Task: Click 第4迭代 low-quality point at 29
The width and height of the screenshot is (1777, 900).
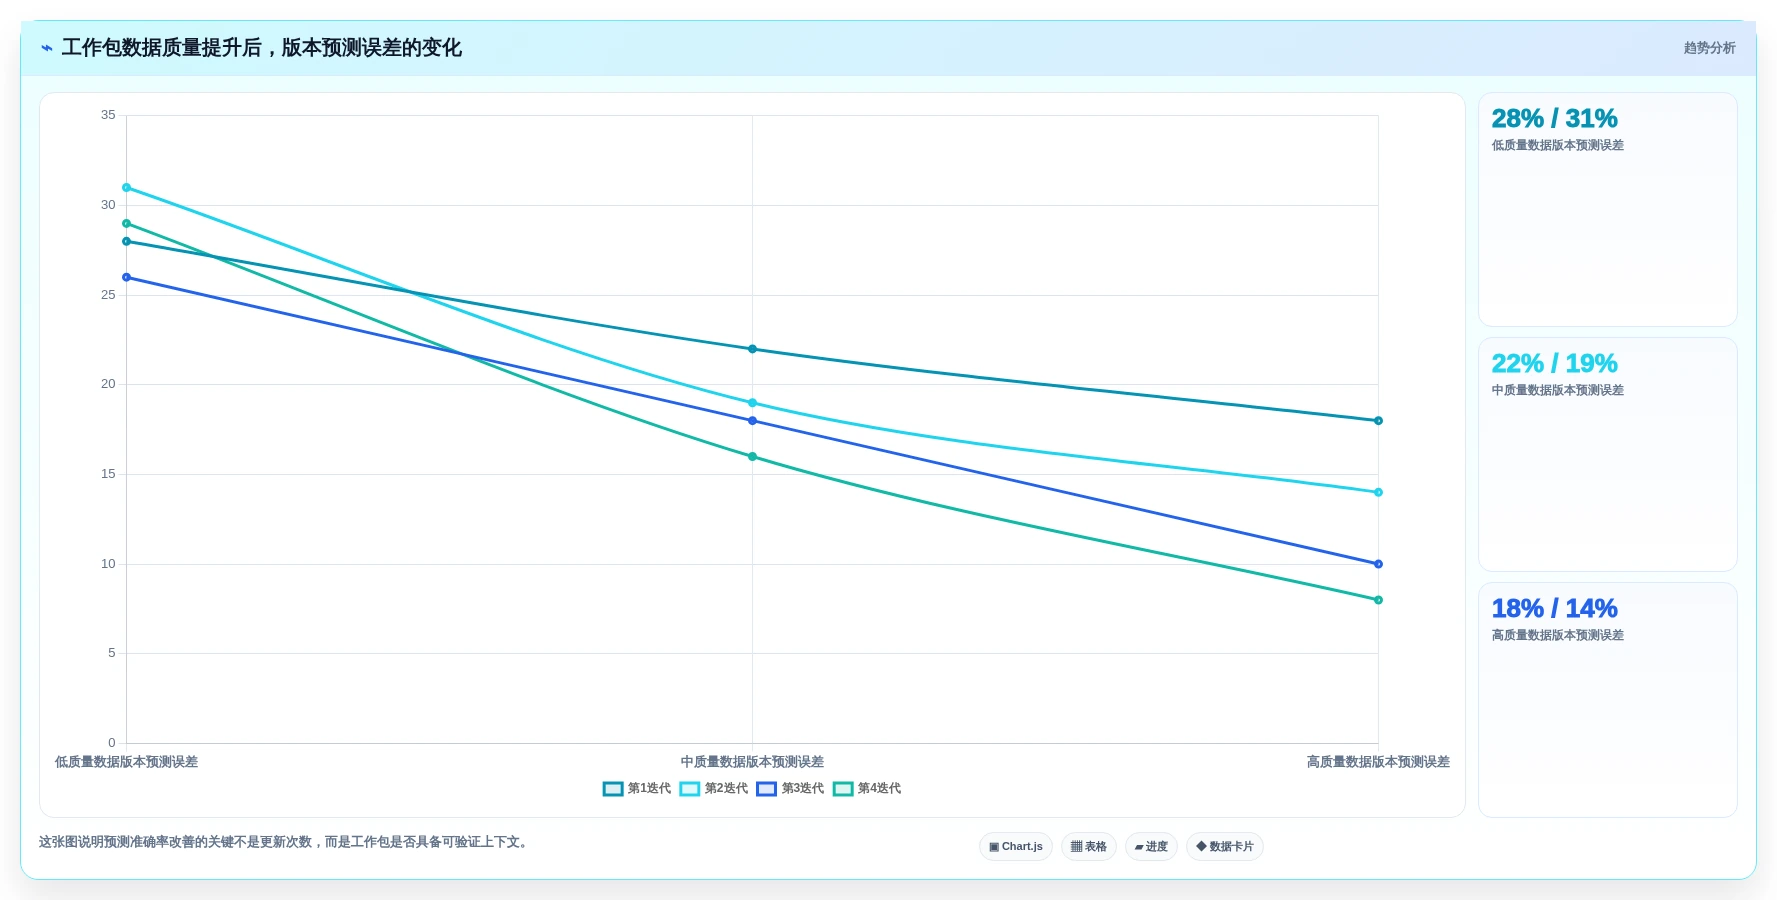Action: 126,224
